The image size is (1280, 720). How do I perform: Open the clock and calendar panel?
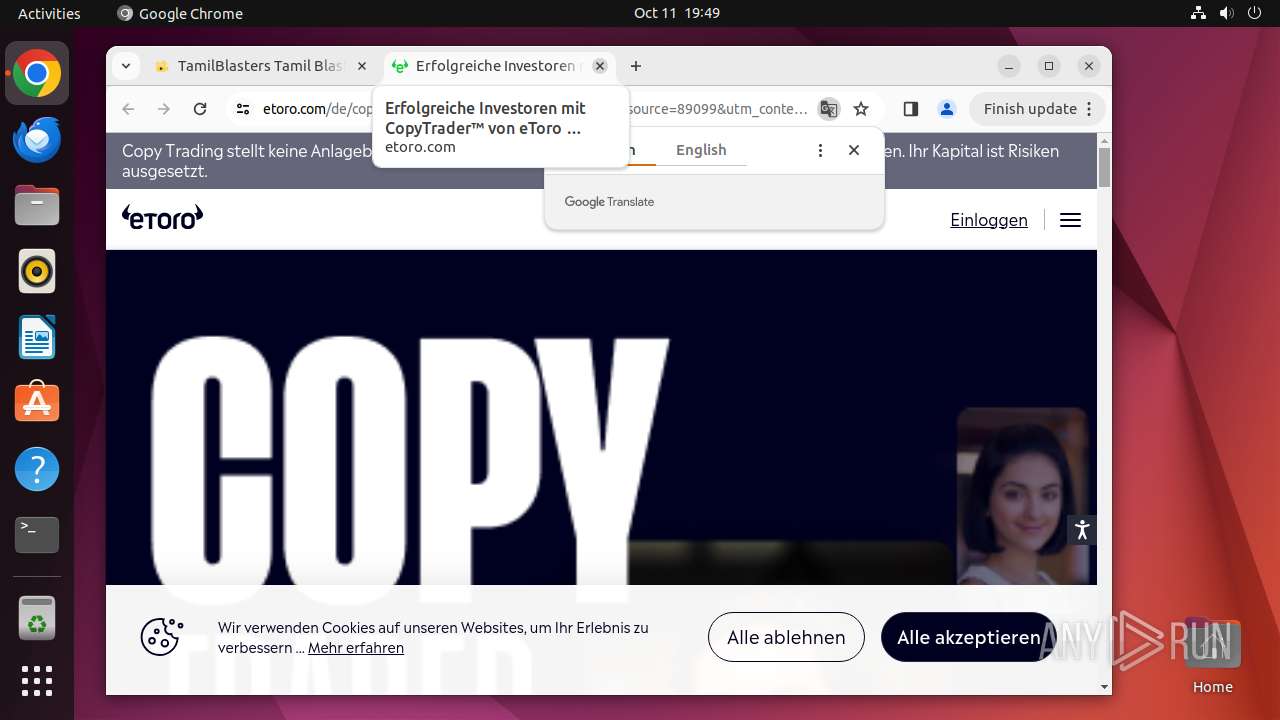tap(677, 13)
